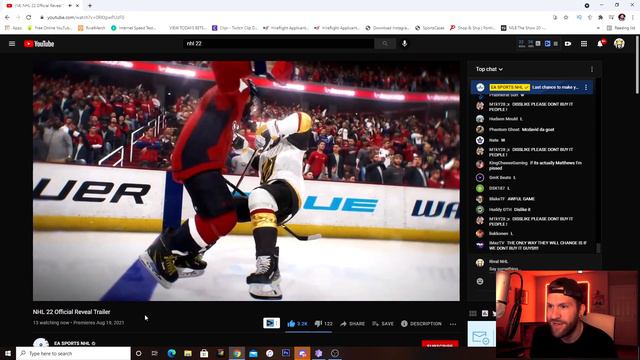
Task: Open a new browser tab
Action: pos(90,6)
